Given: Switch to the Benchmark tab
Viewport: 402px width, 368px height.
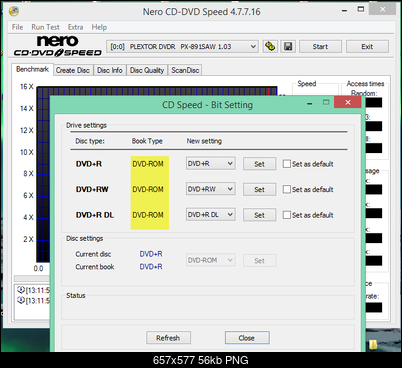Looking at the screenshot, I should (32, 69).
